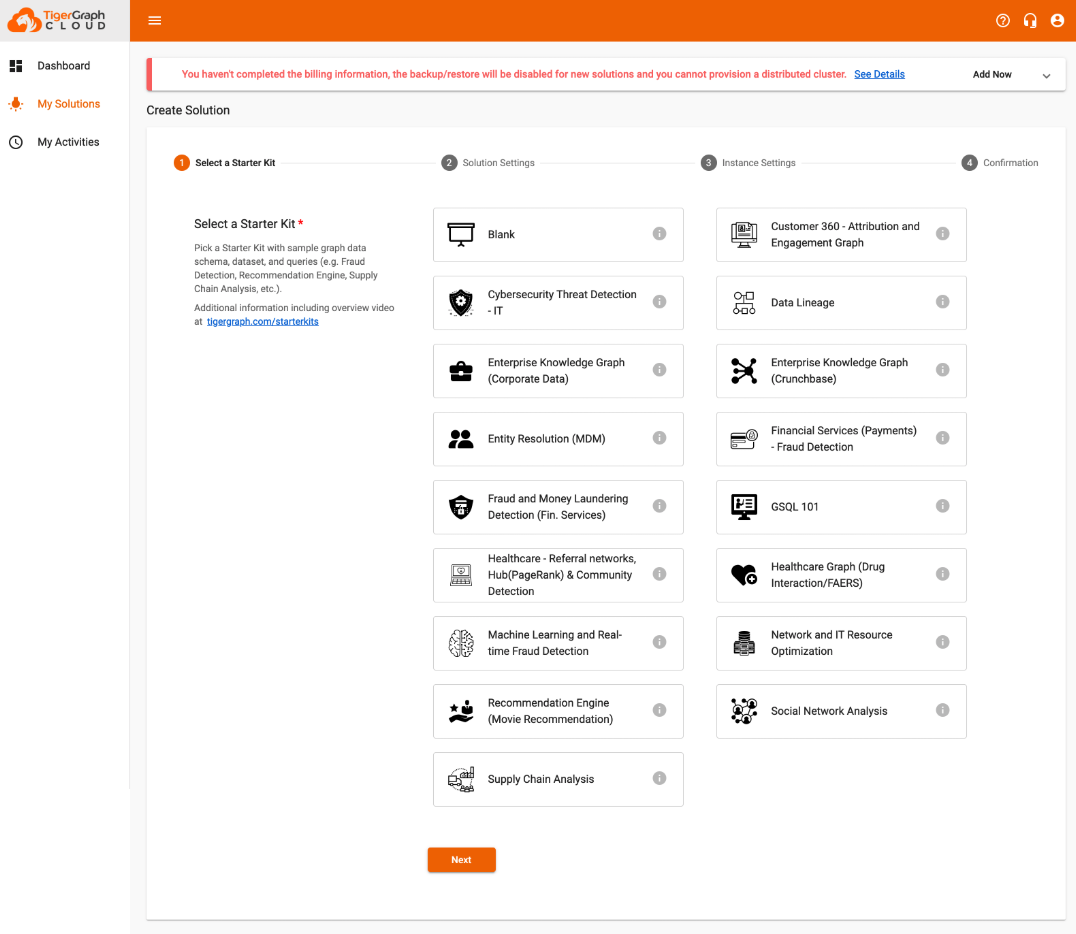Click the My Activities clock icon

16,142
